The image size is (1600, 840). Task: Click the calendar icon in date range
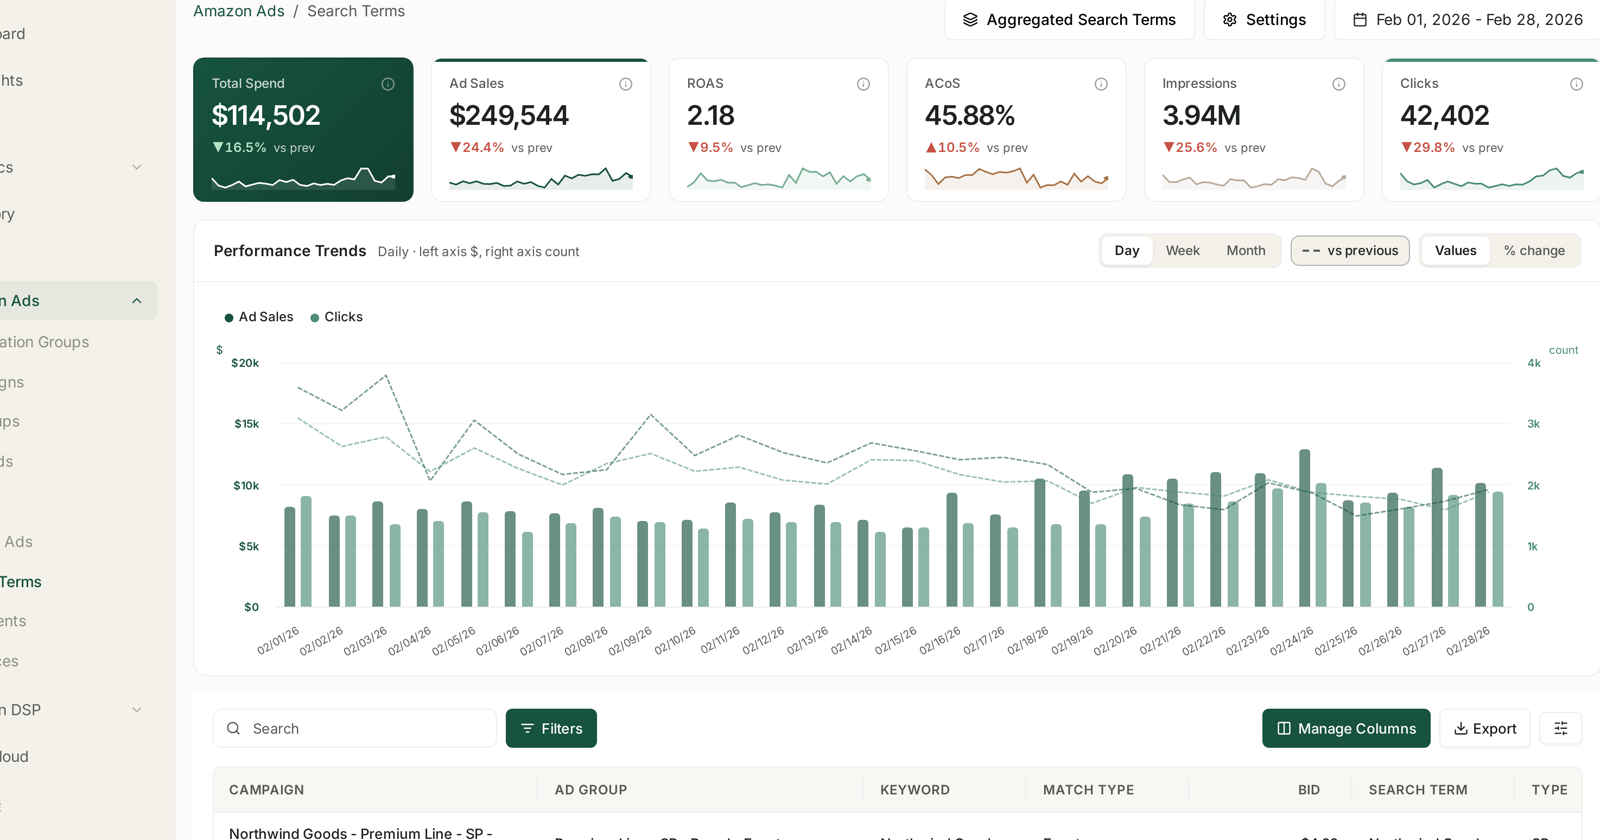pyautogui.click(x=1360, y=20)
